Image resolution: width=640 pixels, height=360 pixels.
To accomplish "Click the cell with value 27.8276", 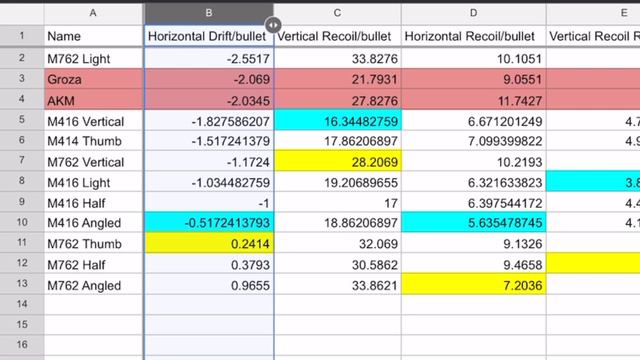I will pos(338,100).
